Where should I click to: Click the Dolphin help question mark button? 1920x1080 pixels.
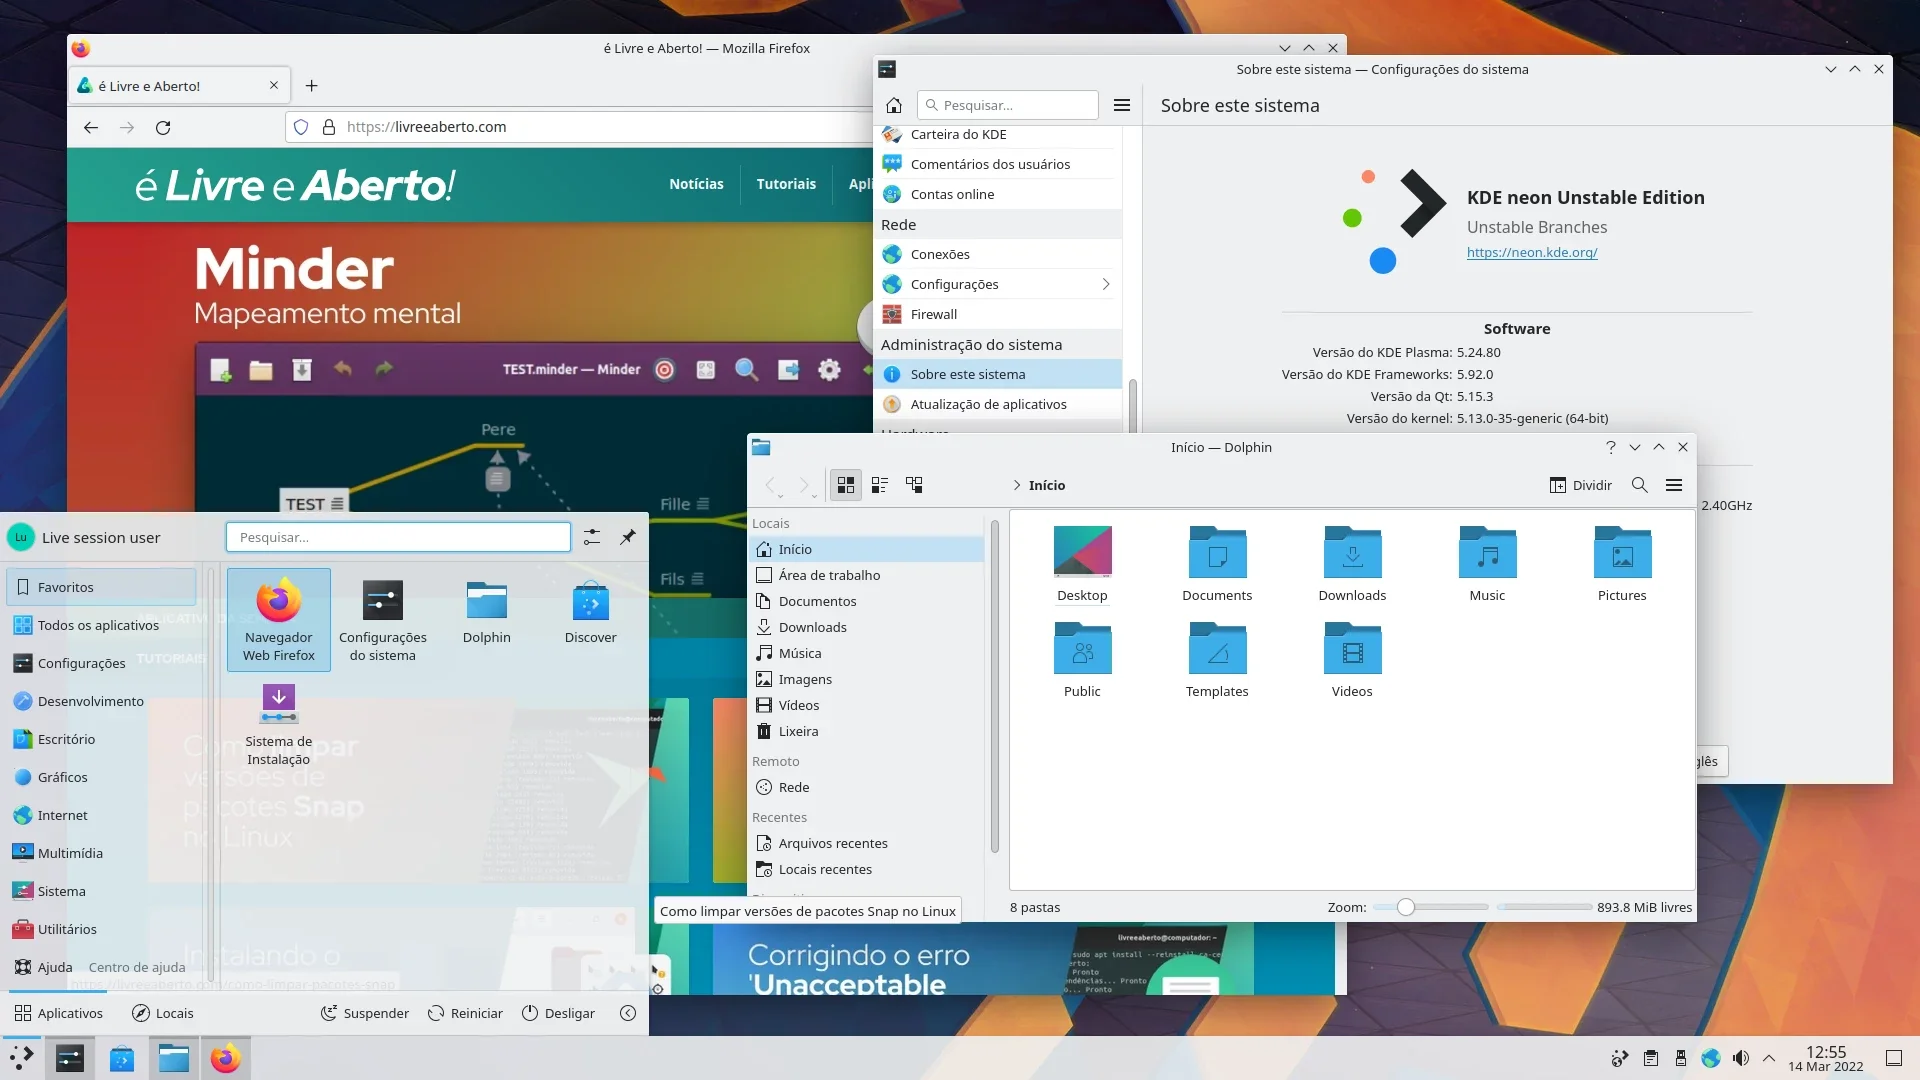(x=1610, y=447)
